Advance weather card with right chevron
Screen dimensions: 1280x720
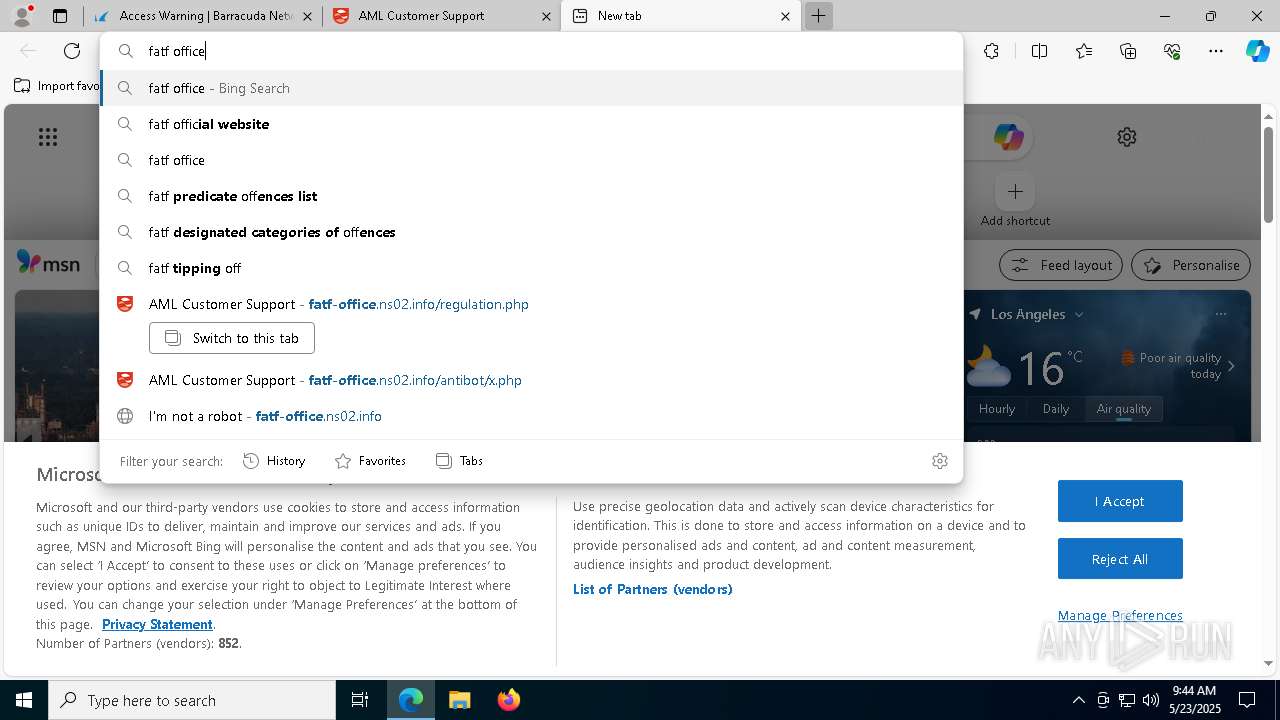[x=1231, y=366]
